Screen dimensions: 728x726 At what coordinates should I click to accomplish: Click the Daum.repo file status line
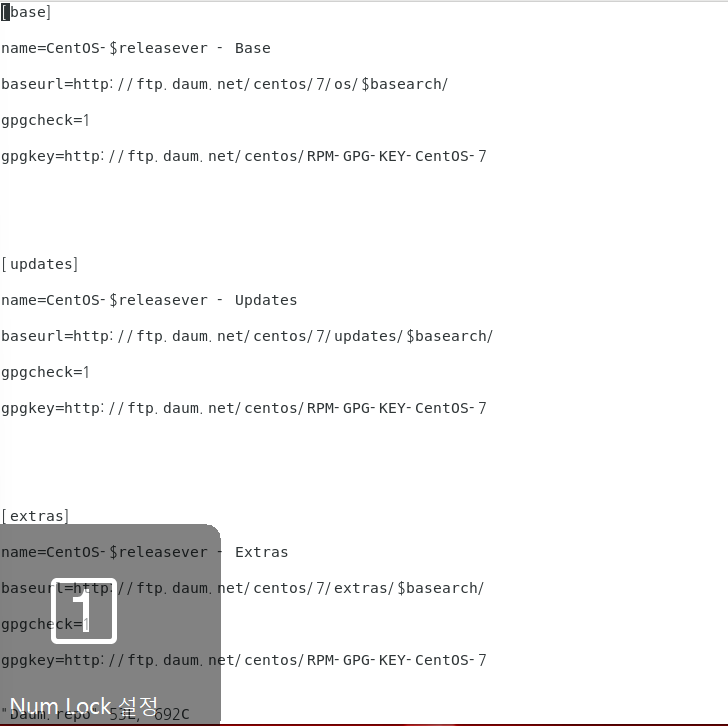point(95,714)
